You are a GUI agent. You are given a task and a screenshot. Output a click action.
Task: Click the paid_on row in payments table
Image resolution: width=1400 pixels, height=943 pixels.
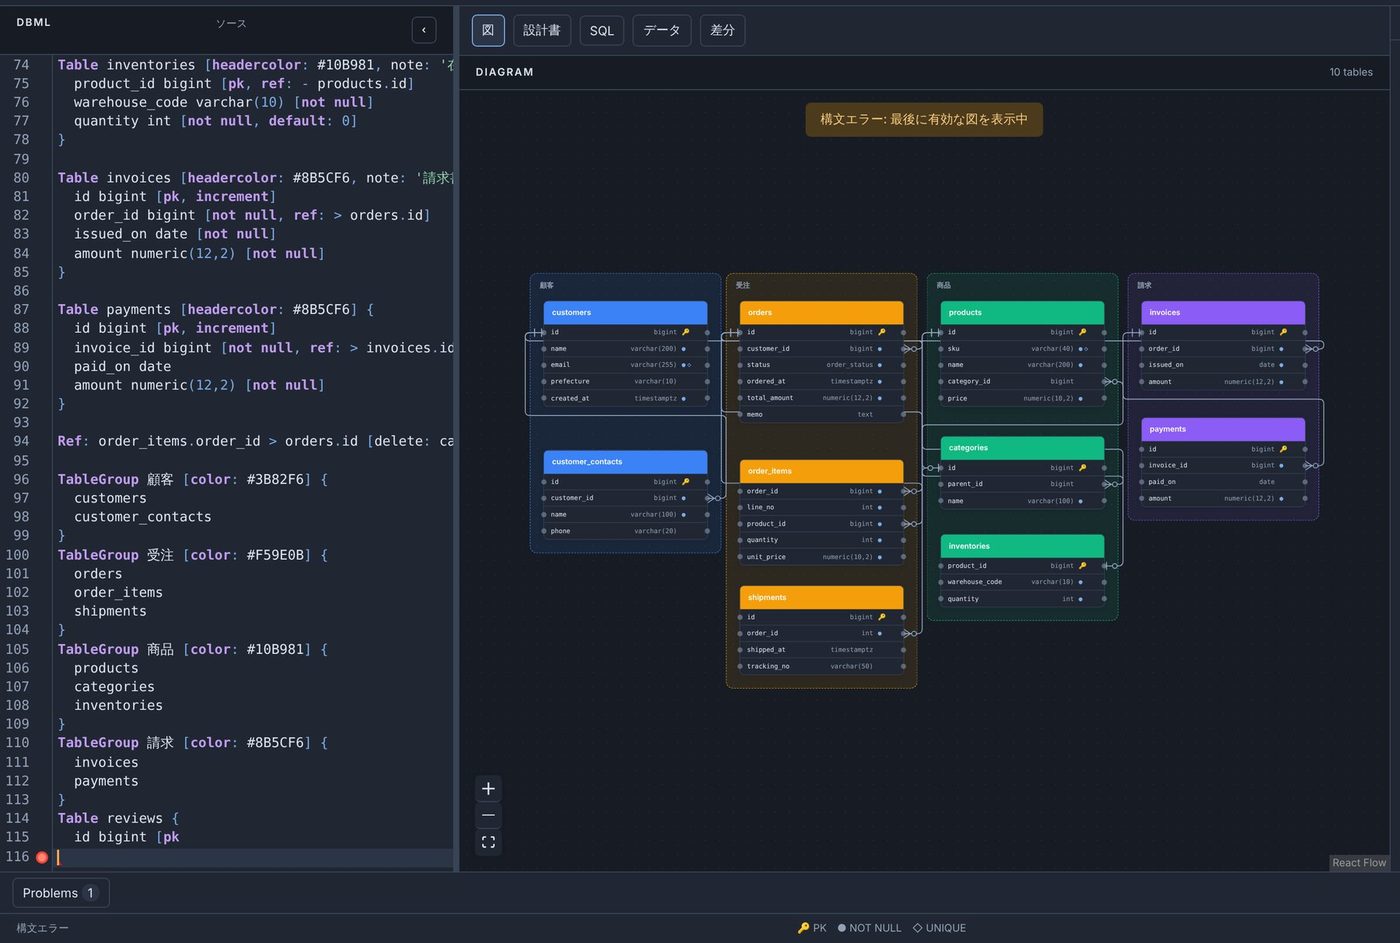pyautogui.click(x=1223, y=482)
